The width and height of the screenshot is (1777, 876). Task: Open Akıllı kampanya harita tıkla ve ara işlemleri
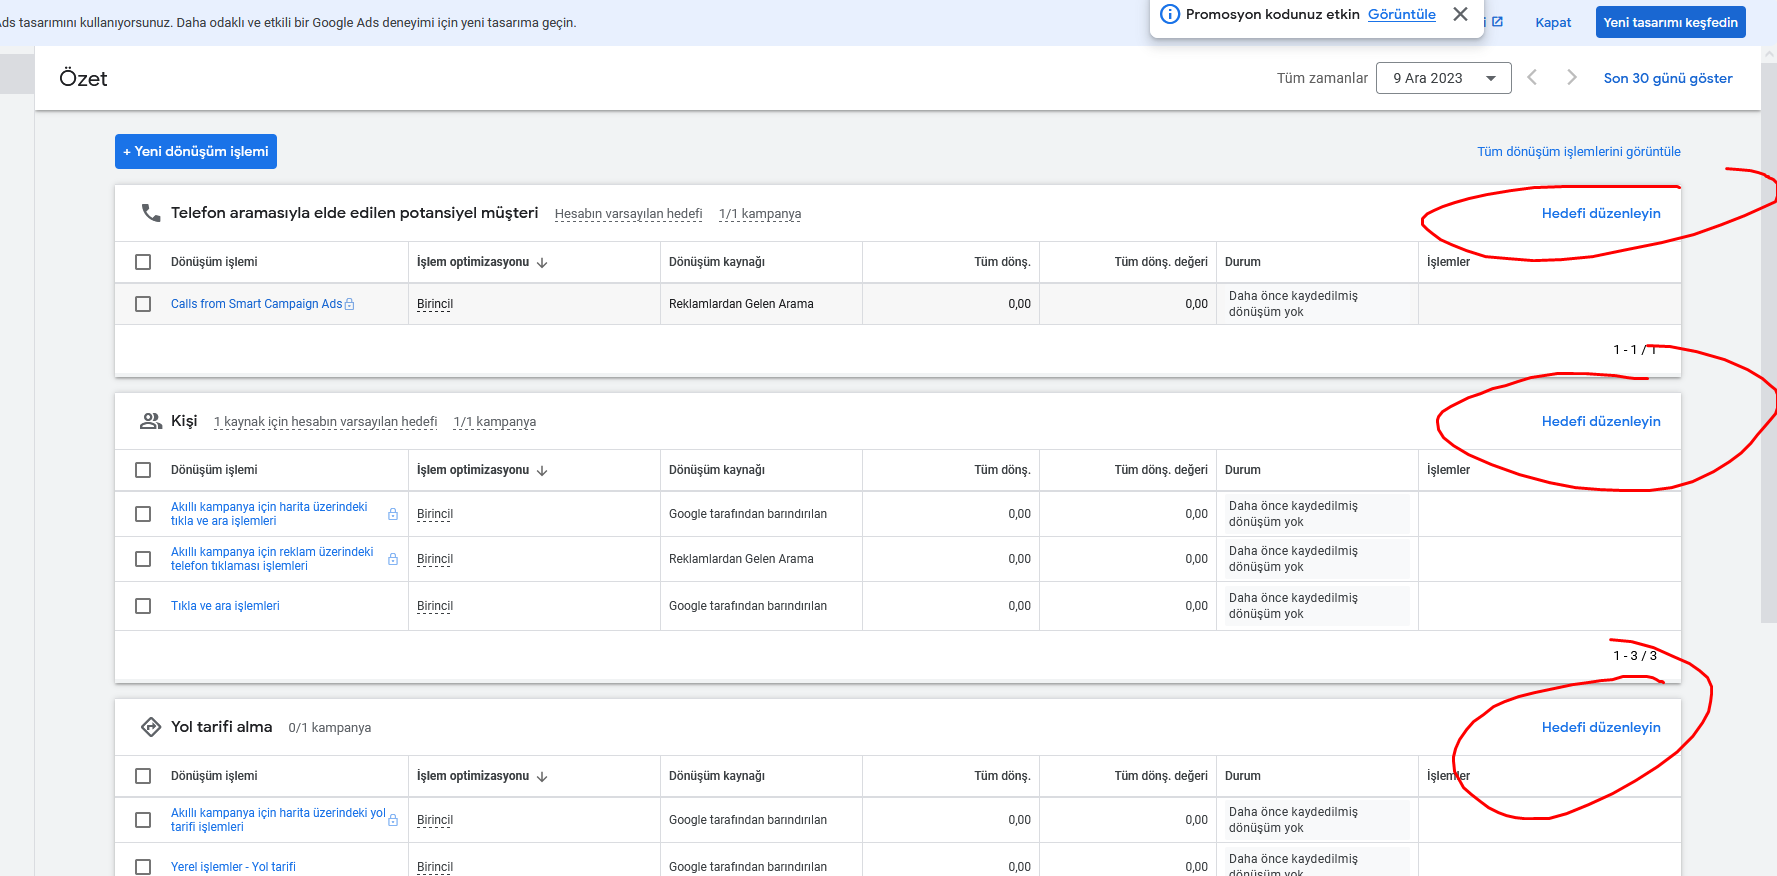pos(269,514)
